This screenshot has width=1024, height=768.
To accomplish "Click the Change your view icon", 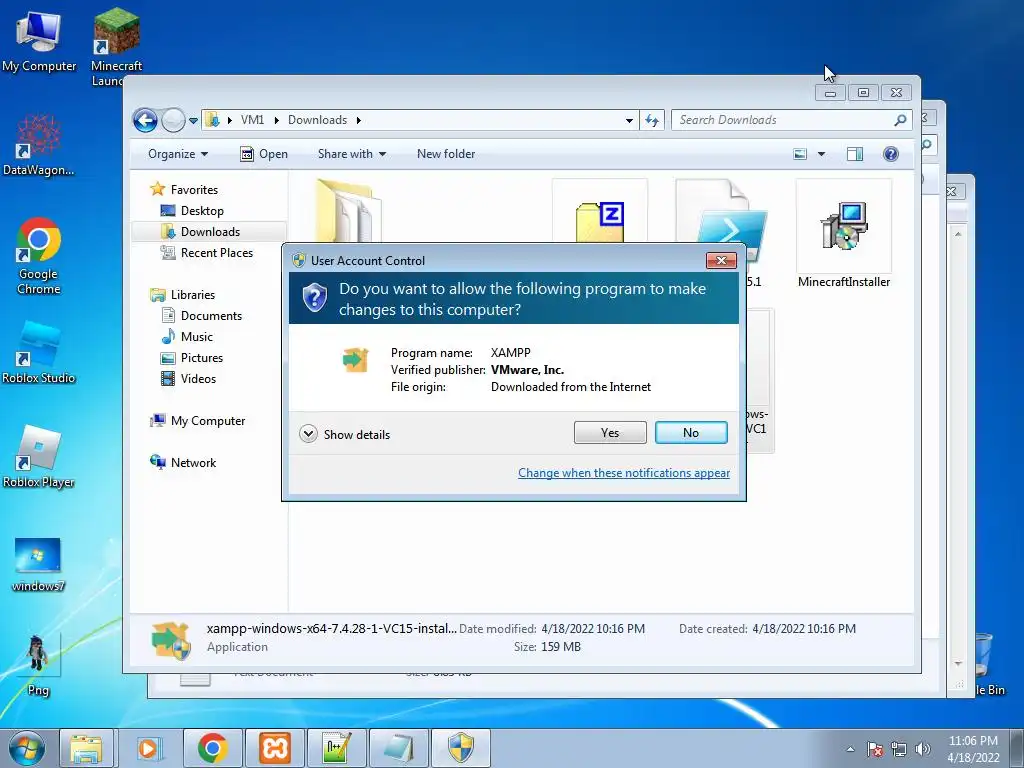I will tap(800, 154).
